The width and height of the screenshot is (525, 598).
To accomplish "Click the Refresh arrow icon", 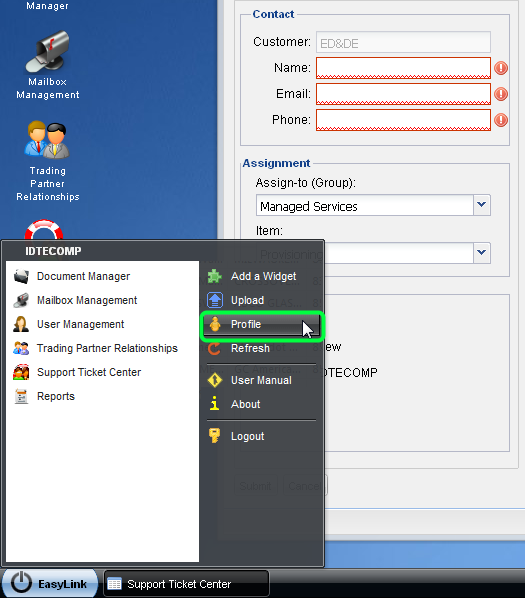I will pyautogui.click(x=215, y=348).
